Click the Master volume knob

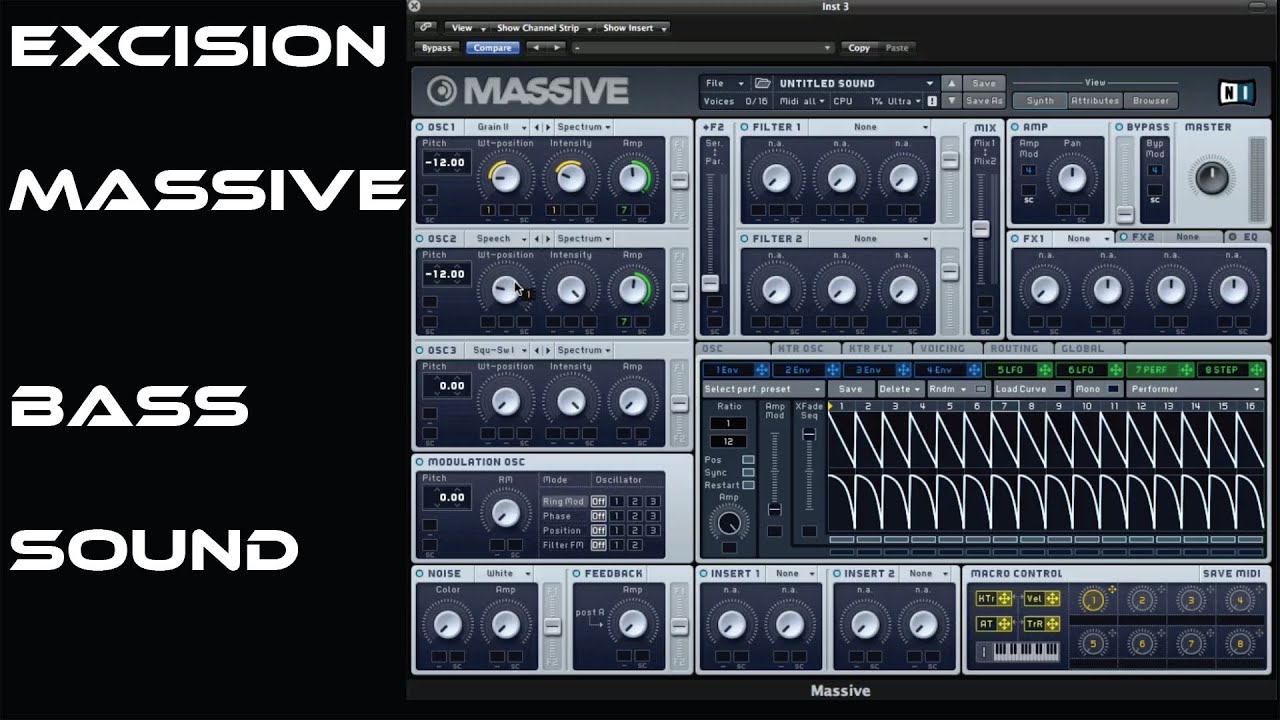(1211, 178)
